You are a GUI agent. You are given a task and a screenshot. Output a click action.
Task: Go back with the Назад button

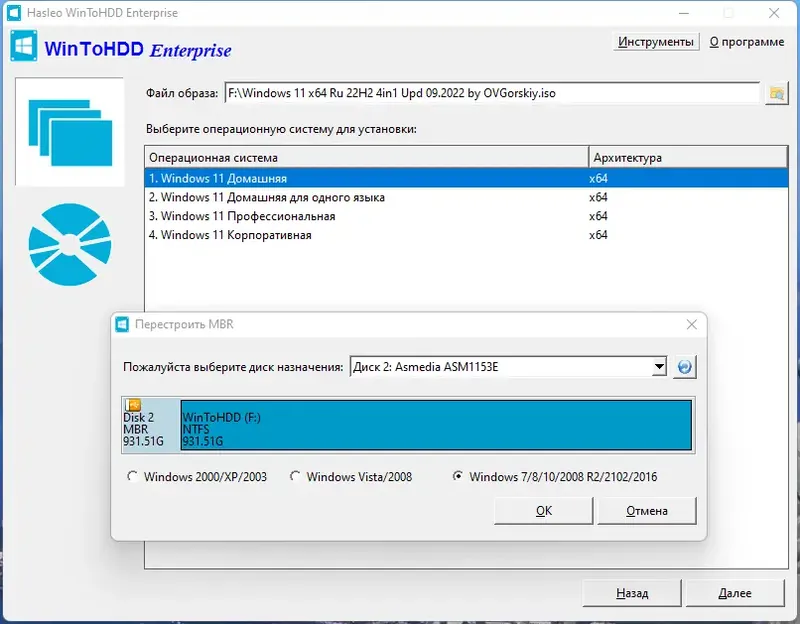pos(632,593)
